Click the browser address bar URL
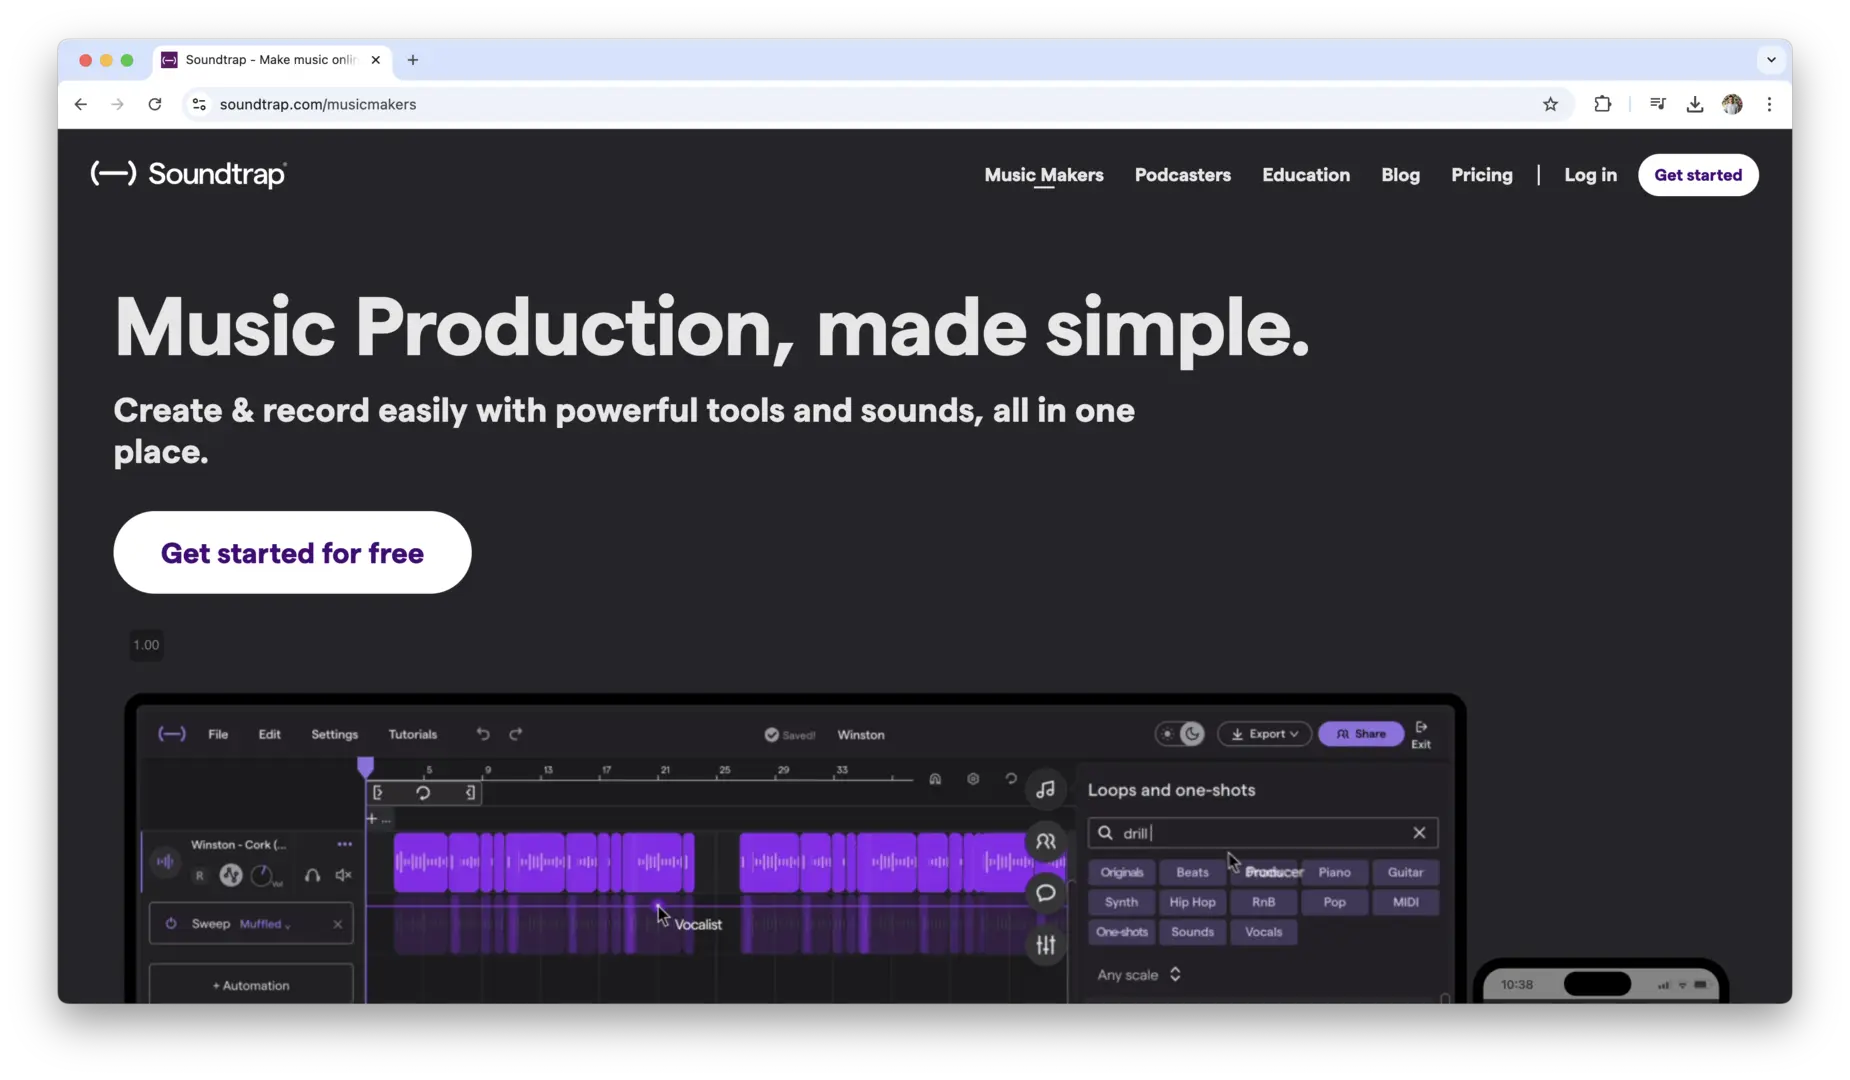The height and width of the screenshot is (1080, 1850). pos(318,104)
